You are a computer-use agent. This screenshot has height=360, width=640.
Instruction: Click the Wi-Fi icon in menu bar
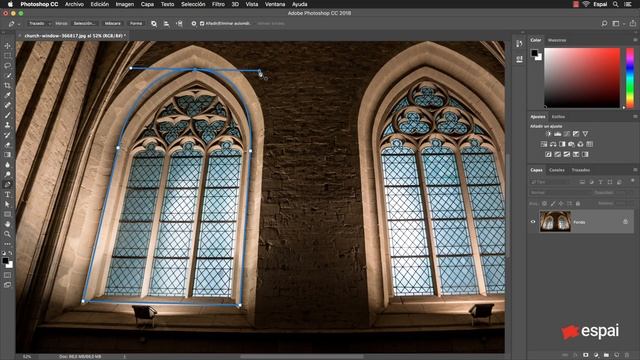[586, 4]
